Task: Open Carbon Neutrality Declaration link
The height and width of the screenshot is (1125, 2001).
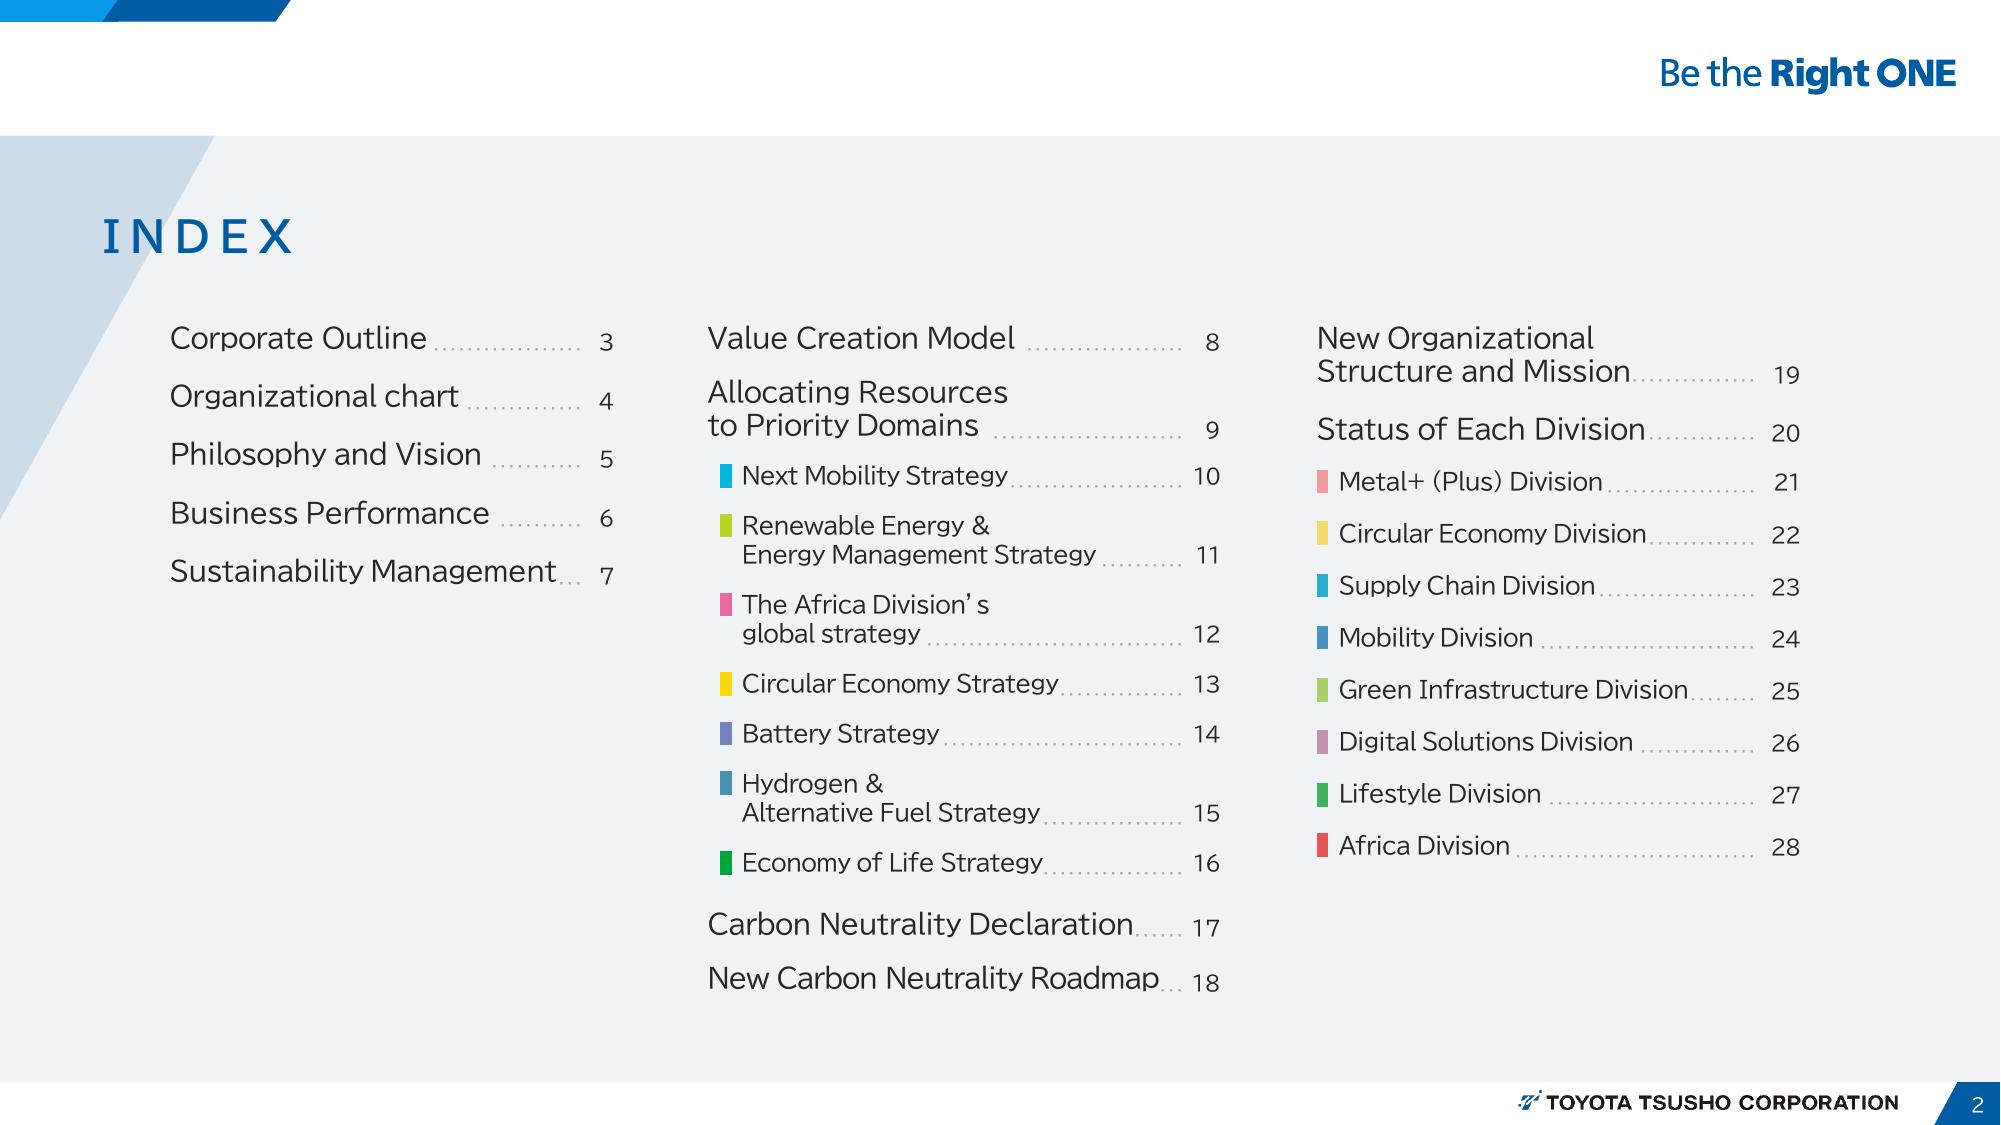Action: coord(920,925)
